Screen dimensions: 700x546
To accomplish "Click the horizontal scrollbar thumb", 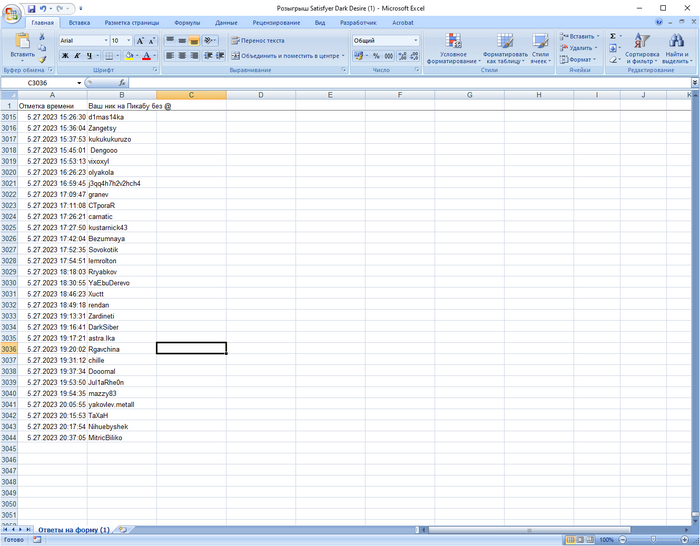I will [x=529, y=530].
